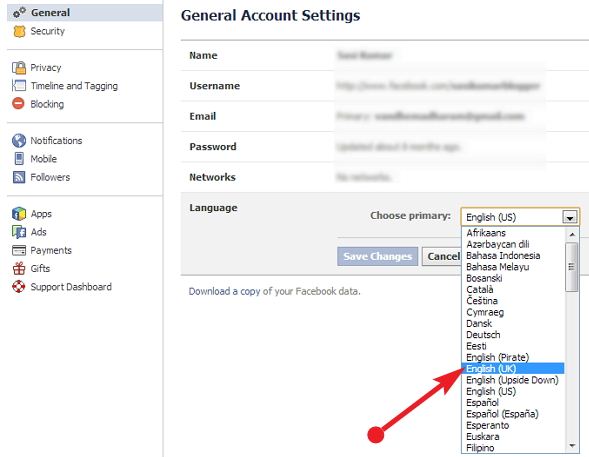Select English (Pirate) option
This screenshot has width=589, height=457.
[512, 357]
